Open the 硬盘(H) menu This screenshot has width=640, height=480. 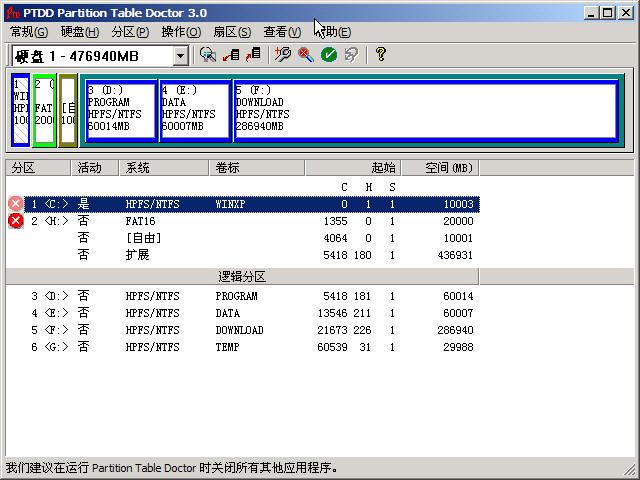[x=80, y=32]
